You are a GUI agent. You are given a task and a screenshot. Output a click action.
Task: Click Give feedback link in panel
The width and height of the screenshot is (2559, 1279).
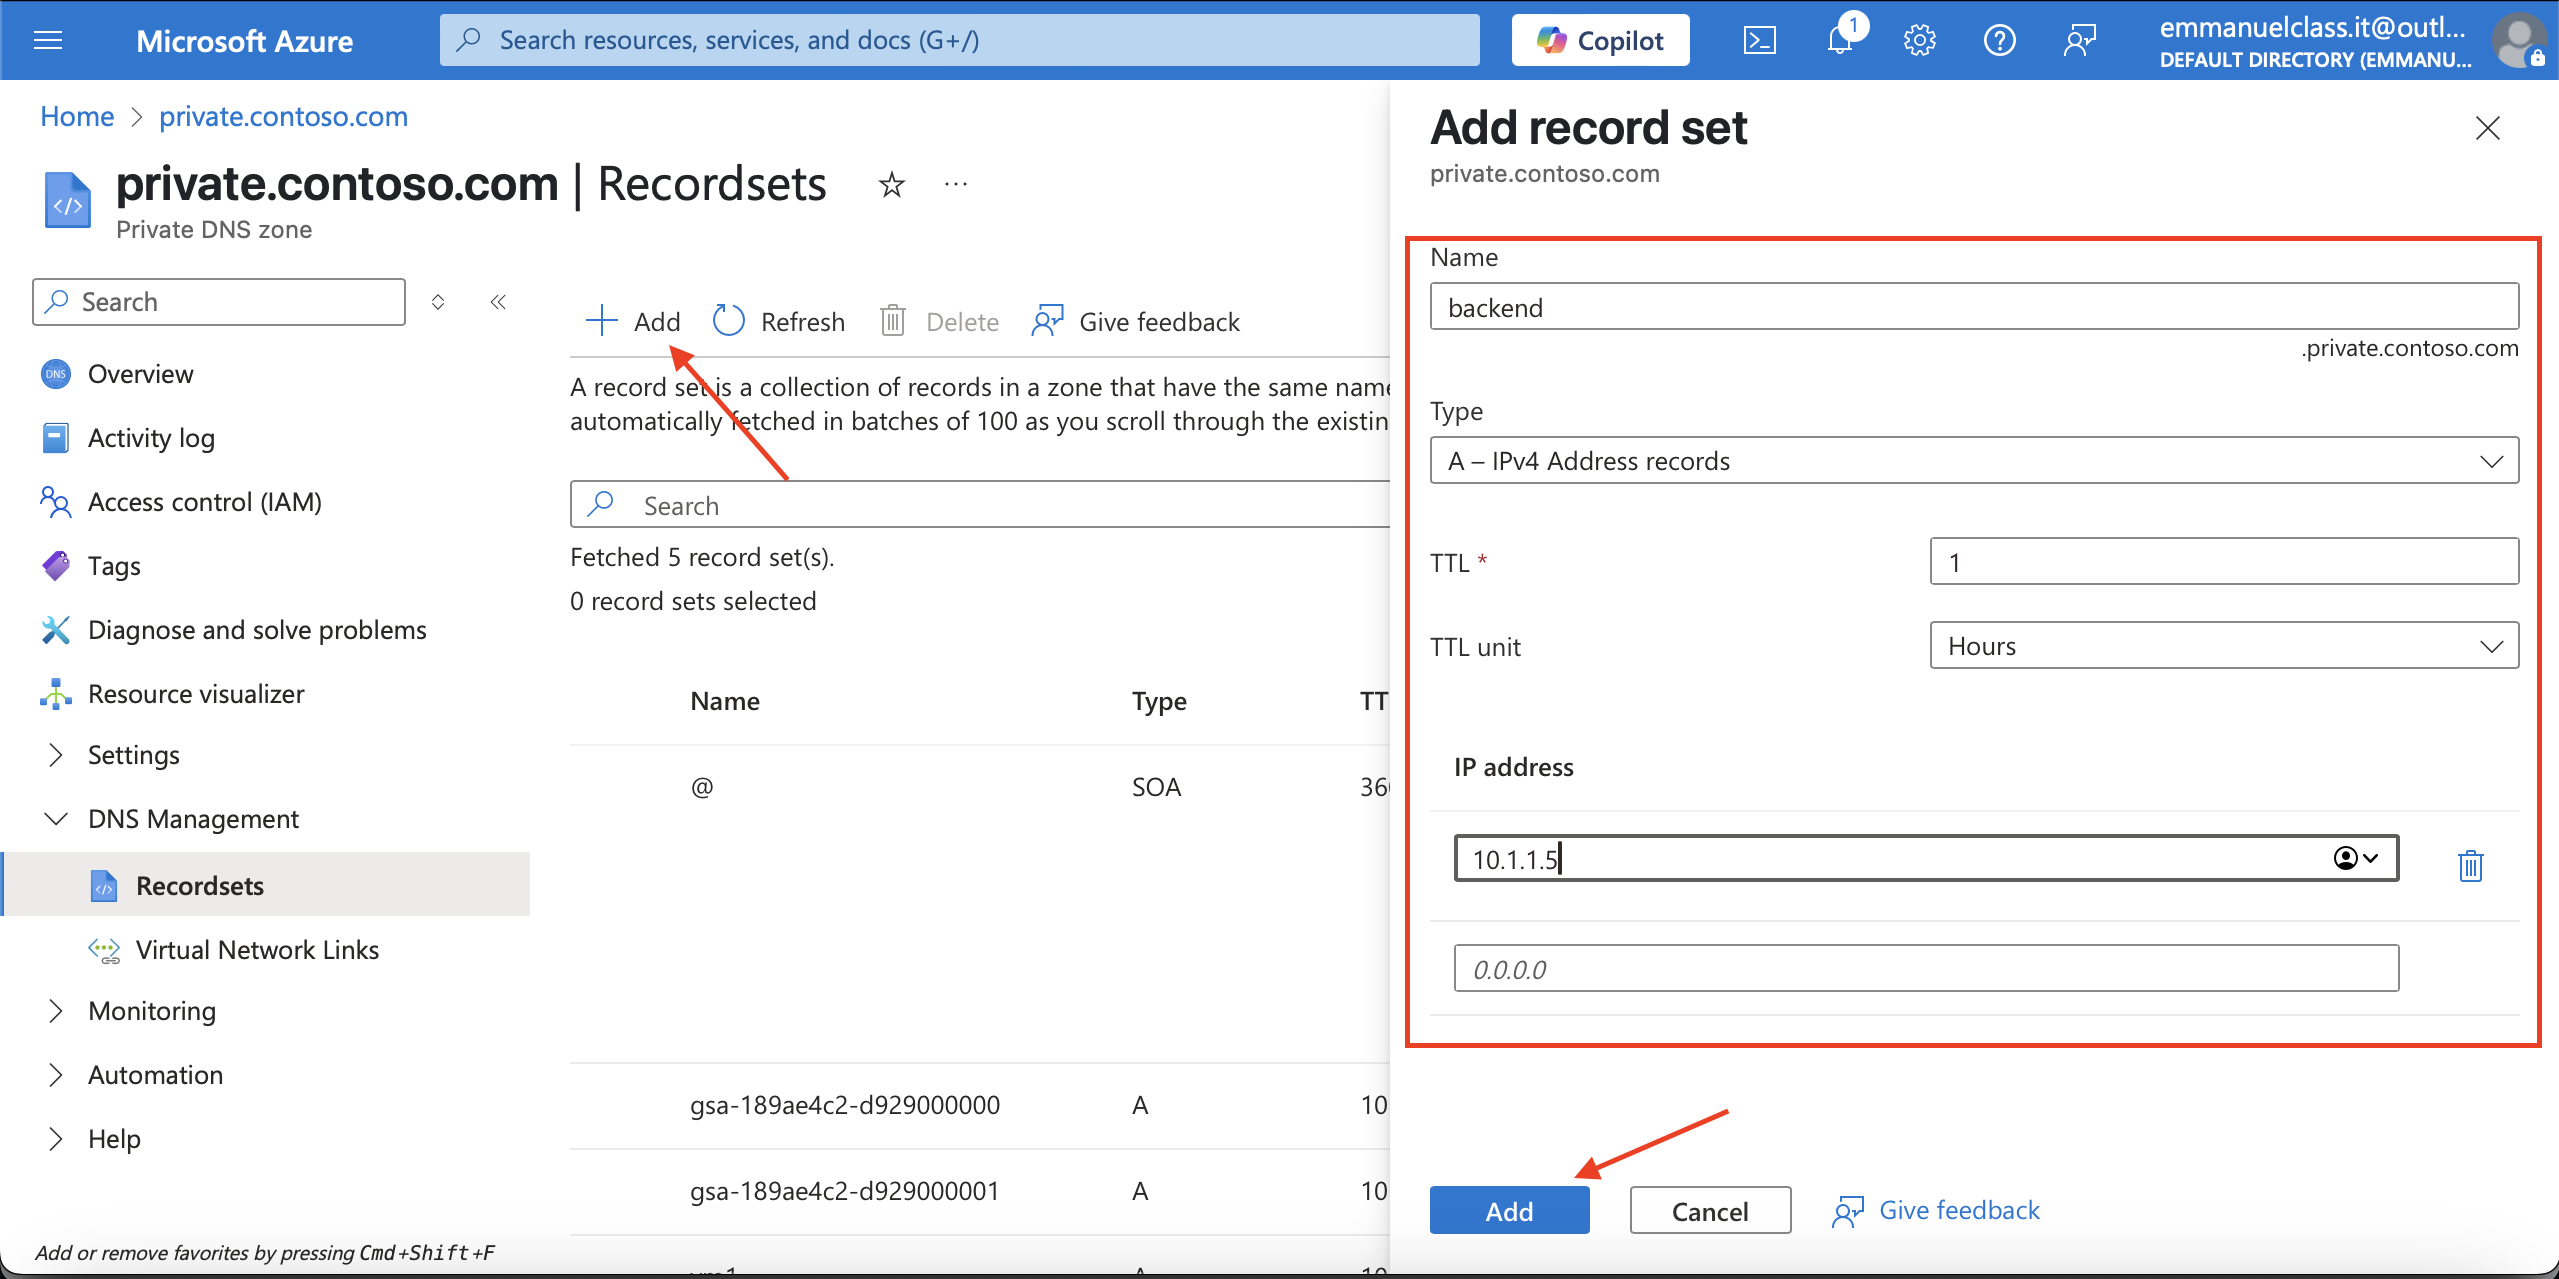1936,1210
